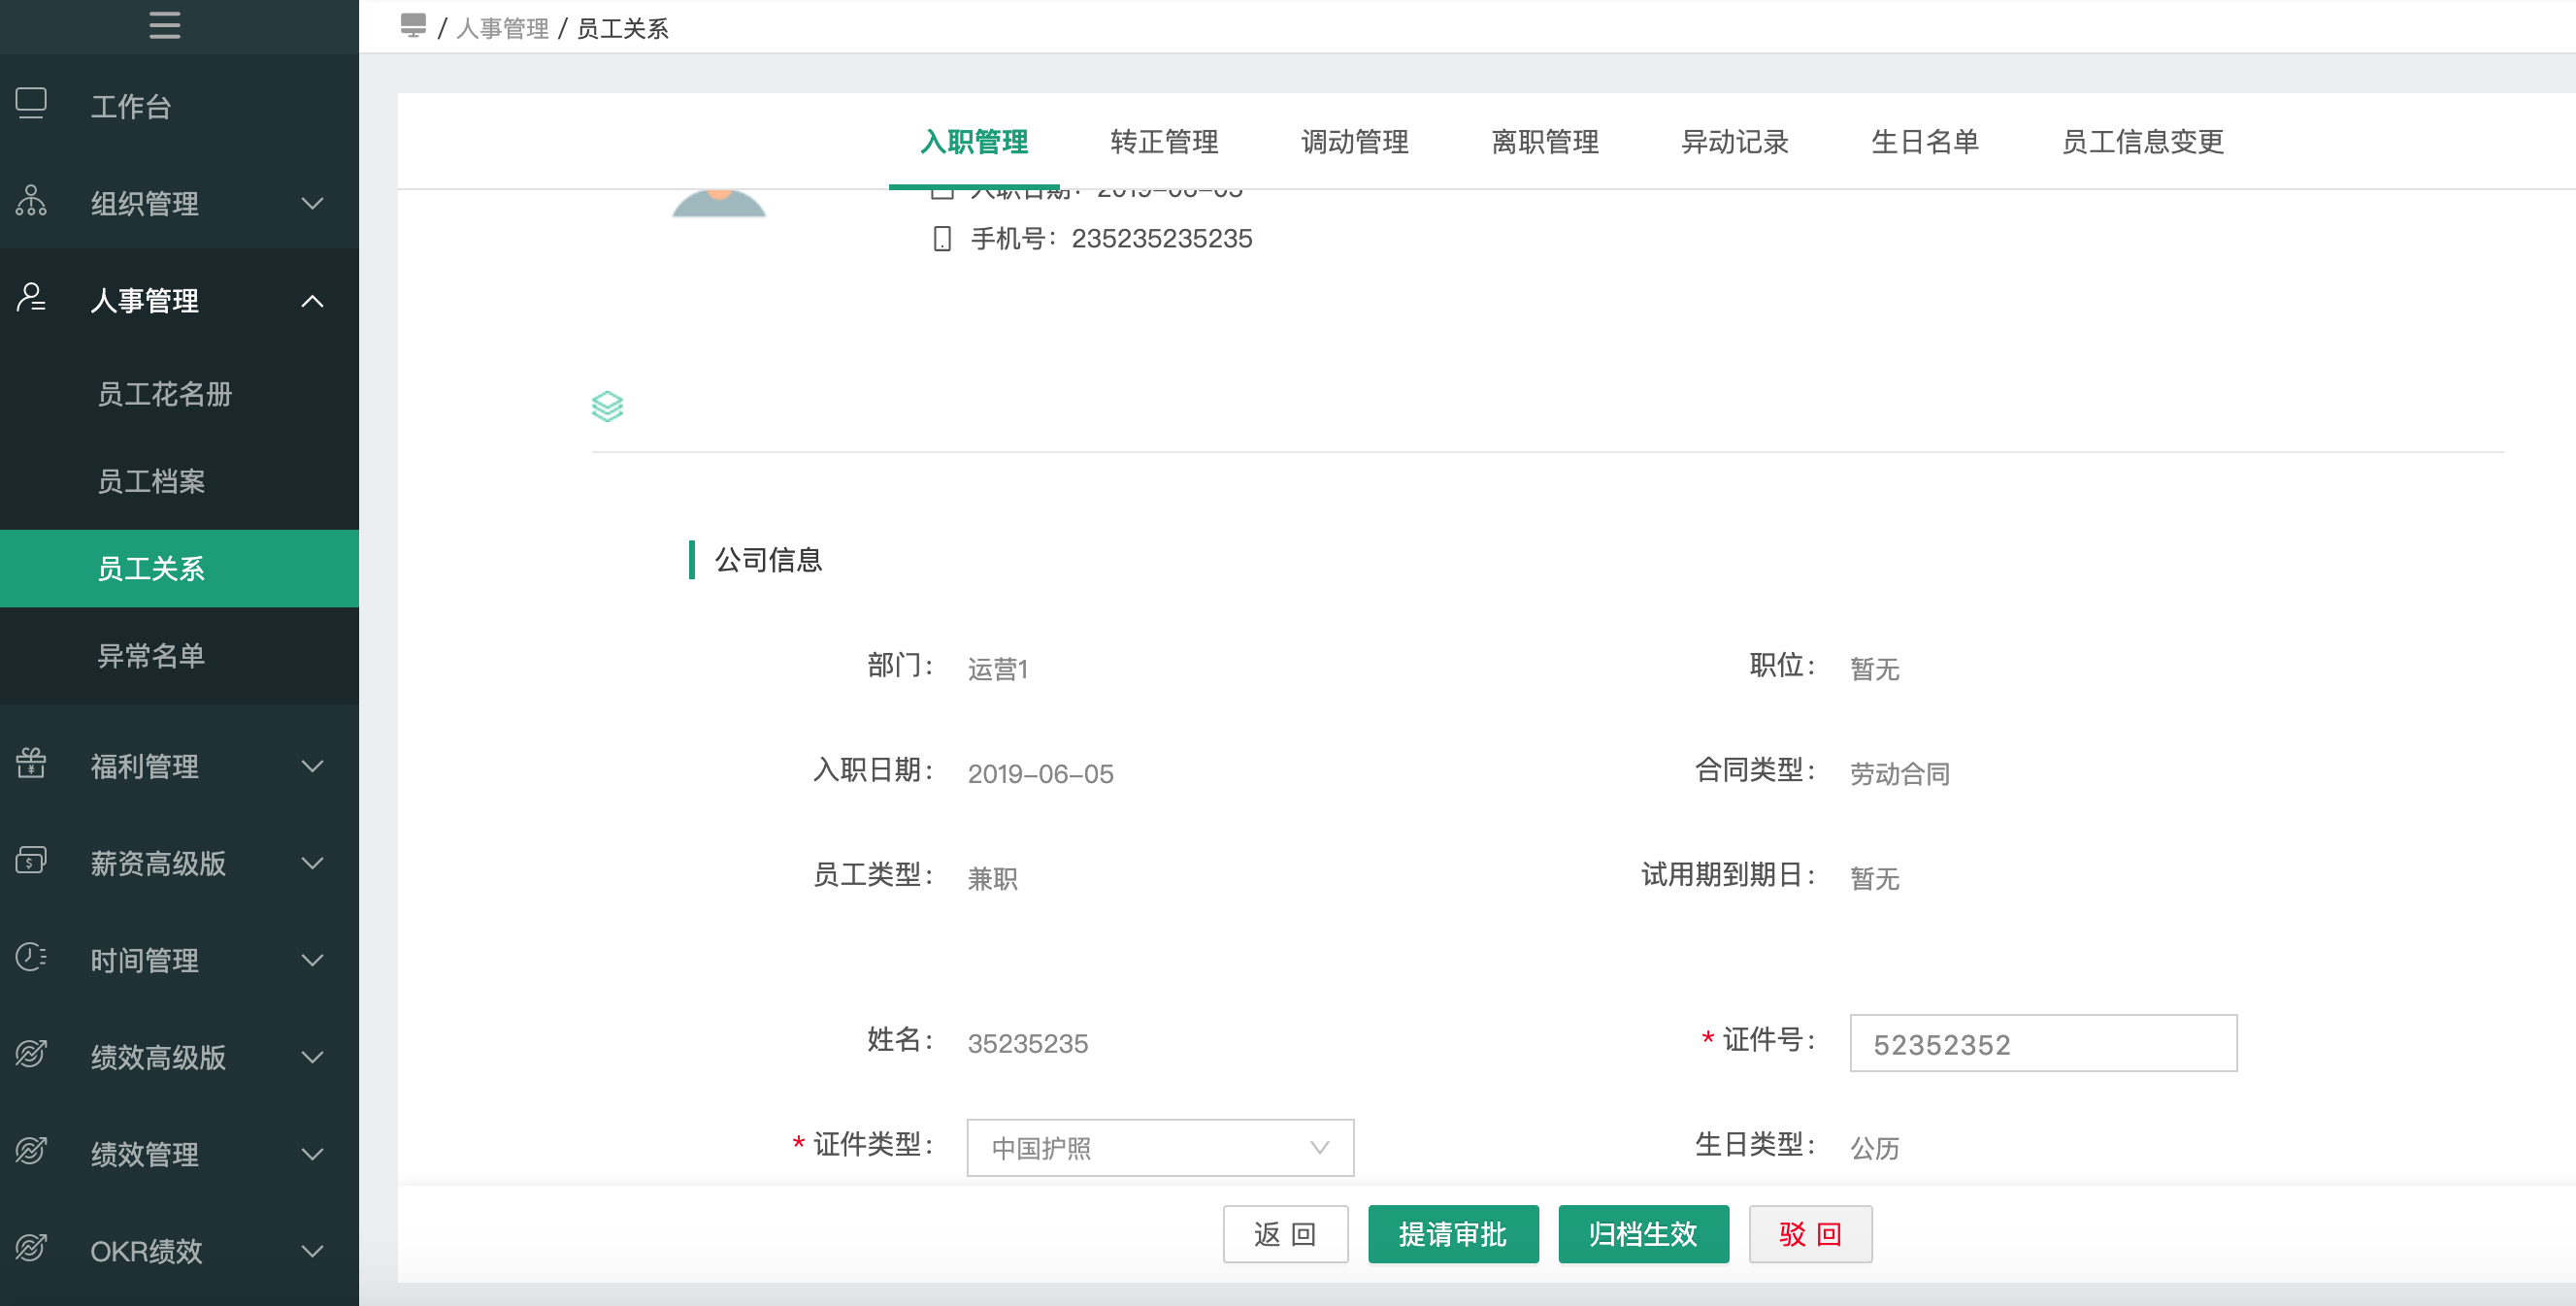The height and width of the screenshot is (1306, 2576).
Task: Open 工作台 menu label in the sidebar
Action: [x=131, y=107]
